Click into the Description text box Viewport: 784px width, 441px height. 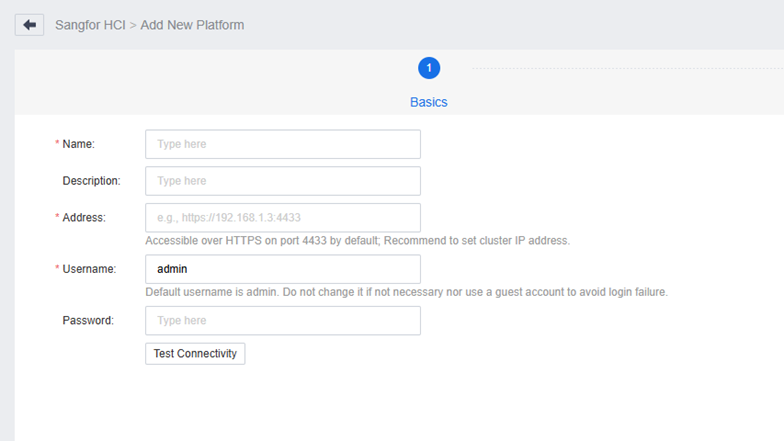[x=283, y=181]
